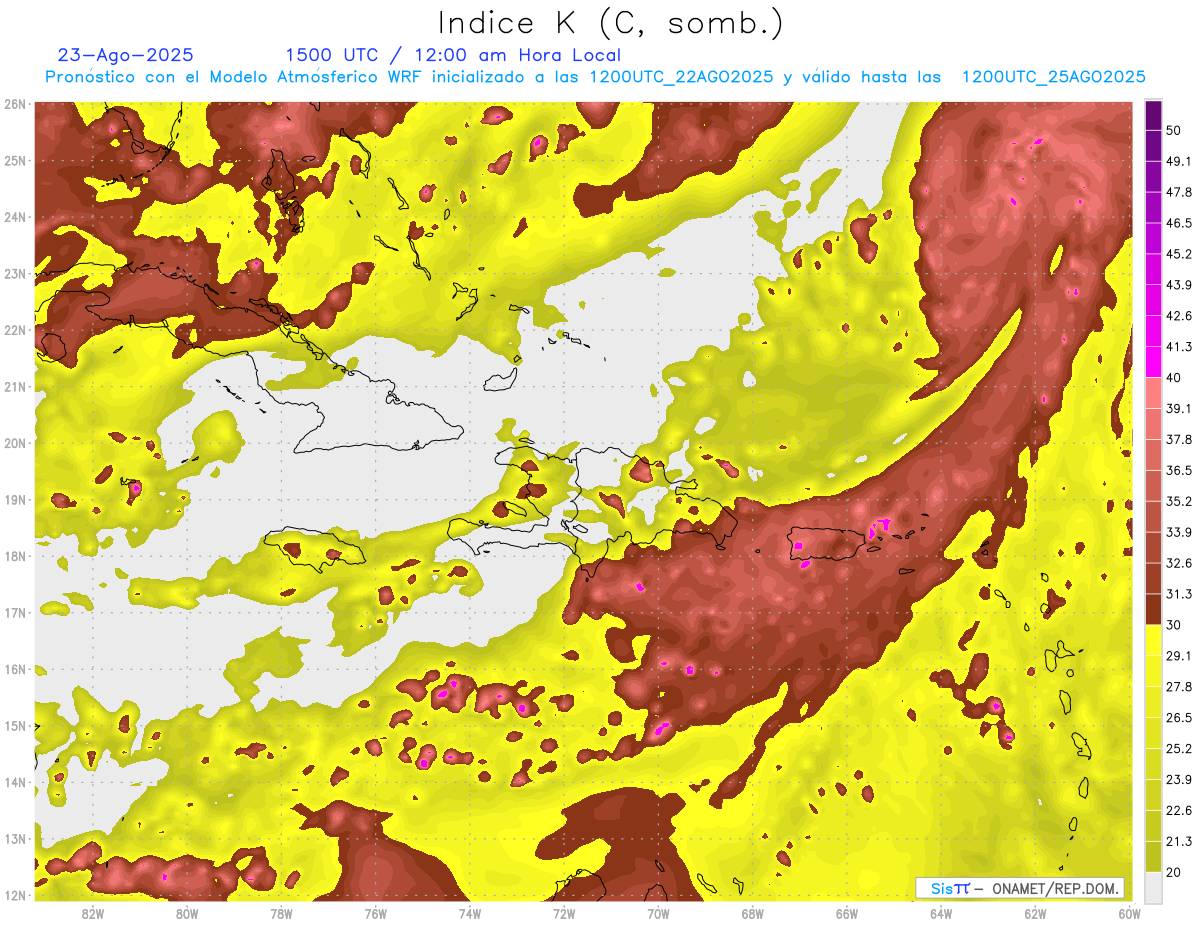Select the "12N" latitude label
This screenshot has height=927, width=1200.
[x=15, y=895]
